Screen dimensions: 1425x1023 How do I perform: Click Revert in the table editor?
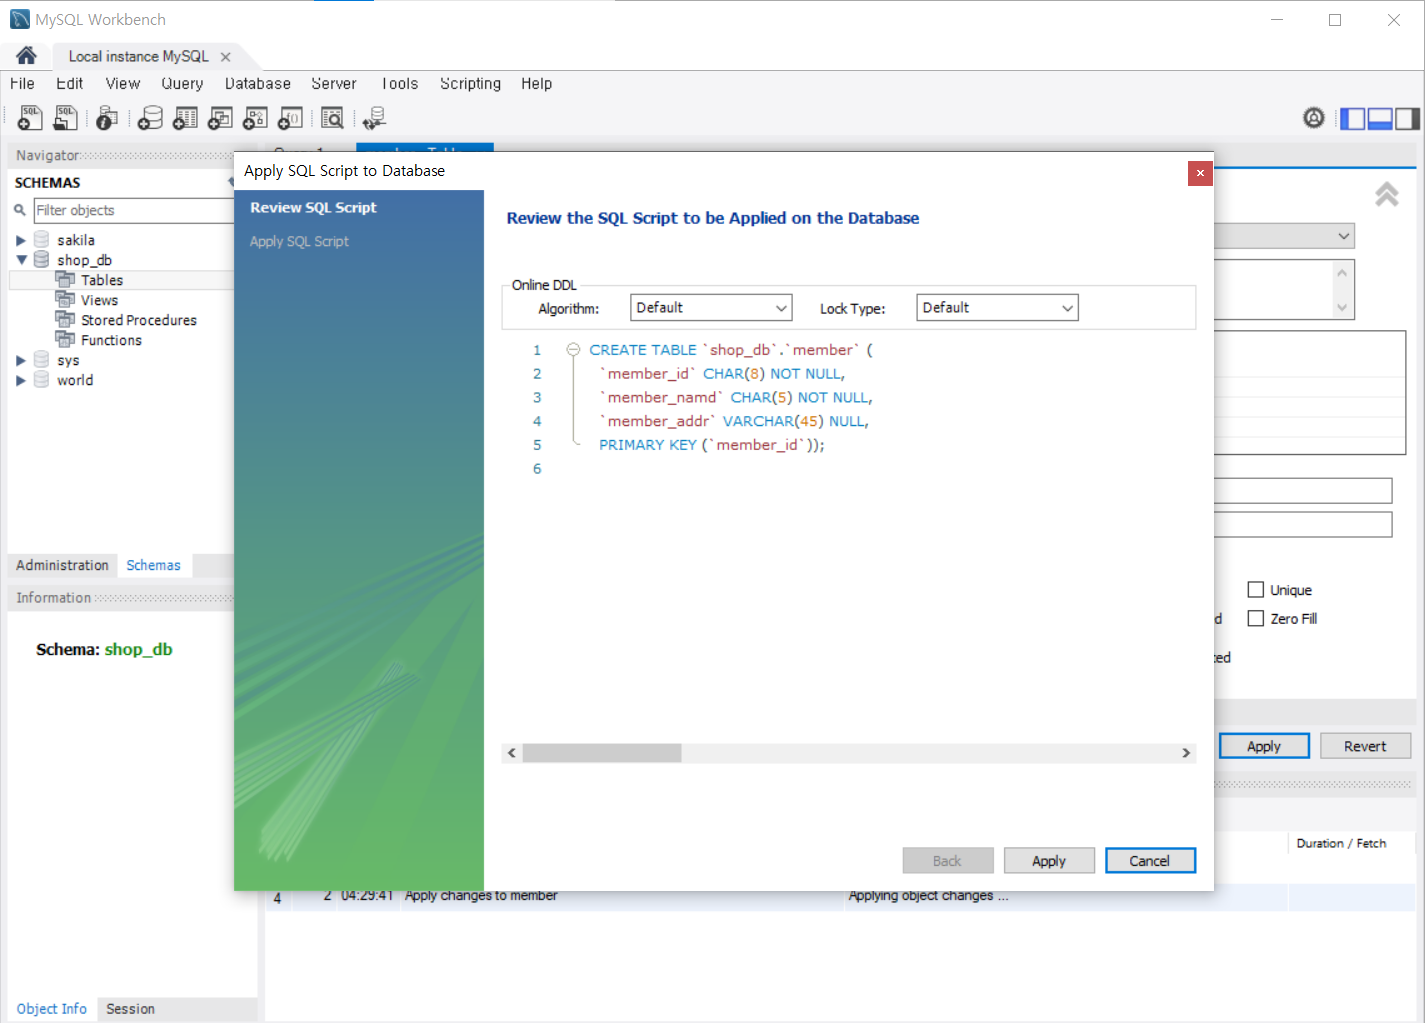(x=1365, y=746)
